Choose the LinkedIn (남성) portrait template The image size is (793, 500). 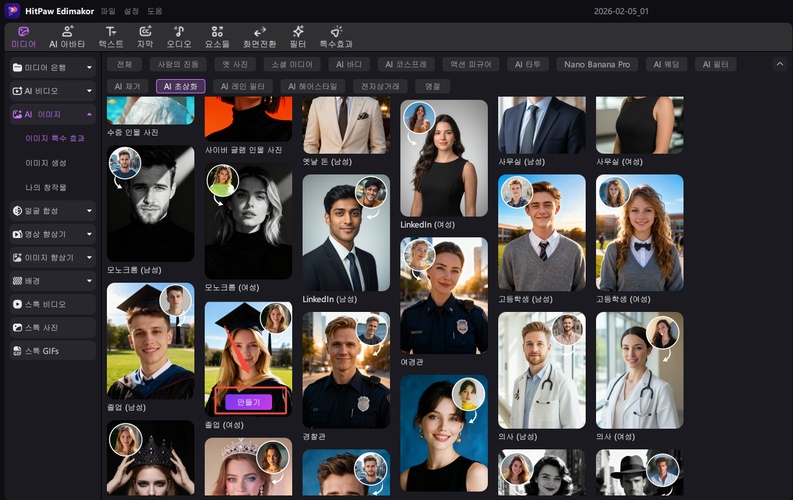tap(346, 234)
